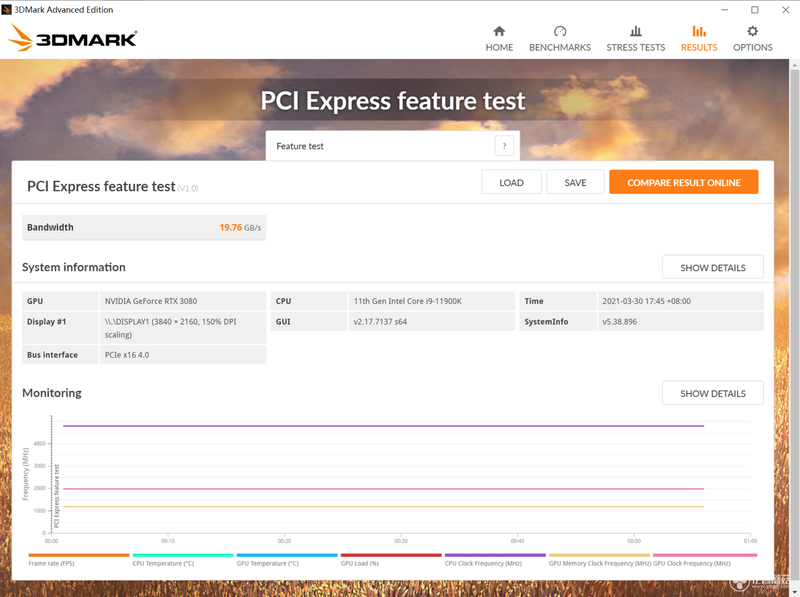Click 11th Gen Intel Core i9-11900K text
This screenshot has width=800, height=597.
point(407,301)
